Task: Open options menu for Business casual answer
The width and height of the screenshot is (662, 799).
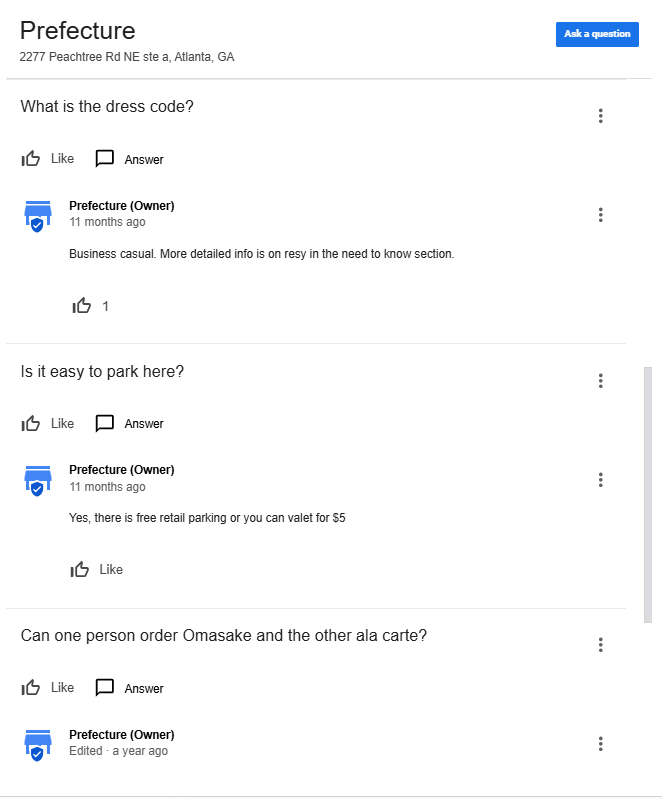Action: (x=600, y=215)
